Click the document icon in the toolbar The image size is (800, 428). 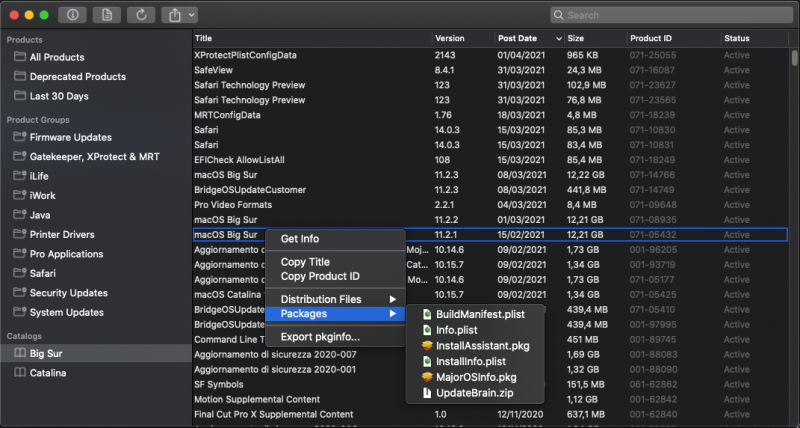108,15
